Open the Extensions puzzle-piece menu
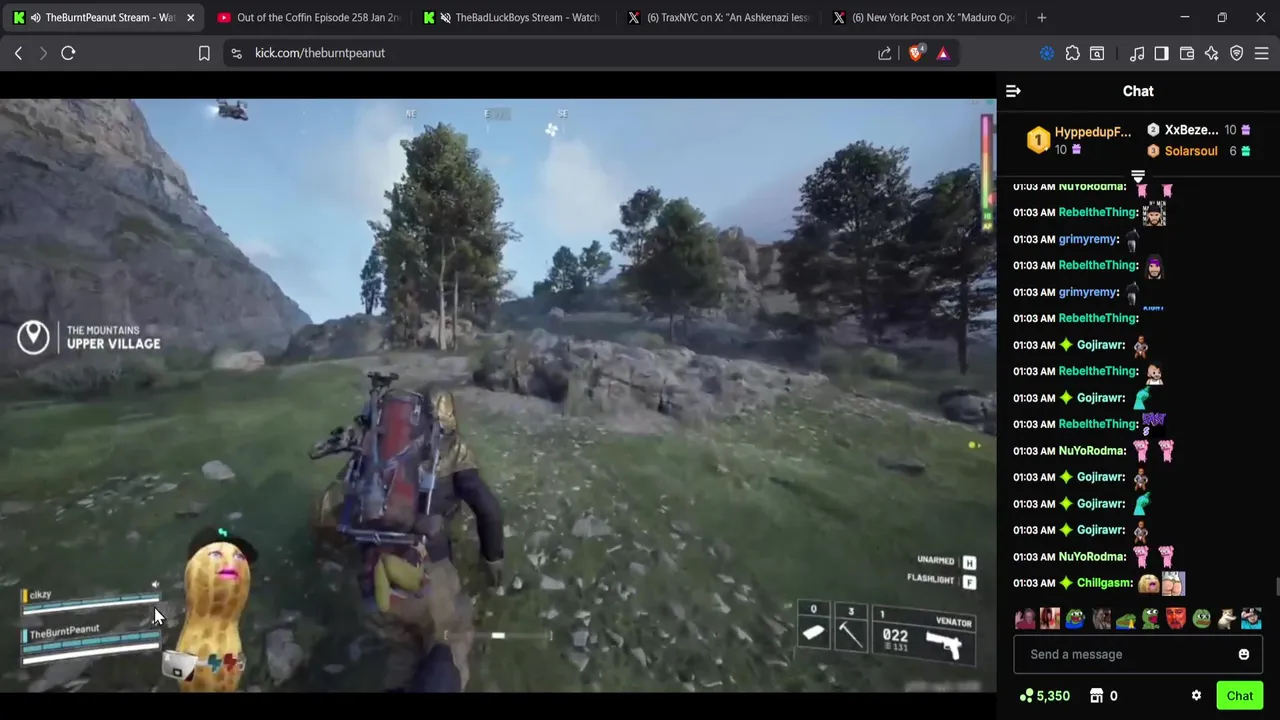1280x720 pixels. [1072, 53]
